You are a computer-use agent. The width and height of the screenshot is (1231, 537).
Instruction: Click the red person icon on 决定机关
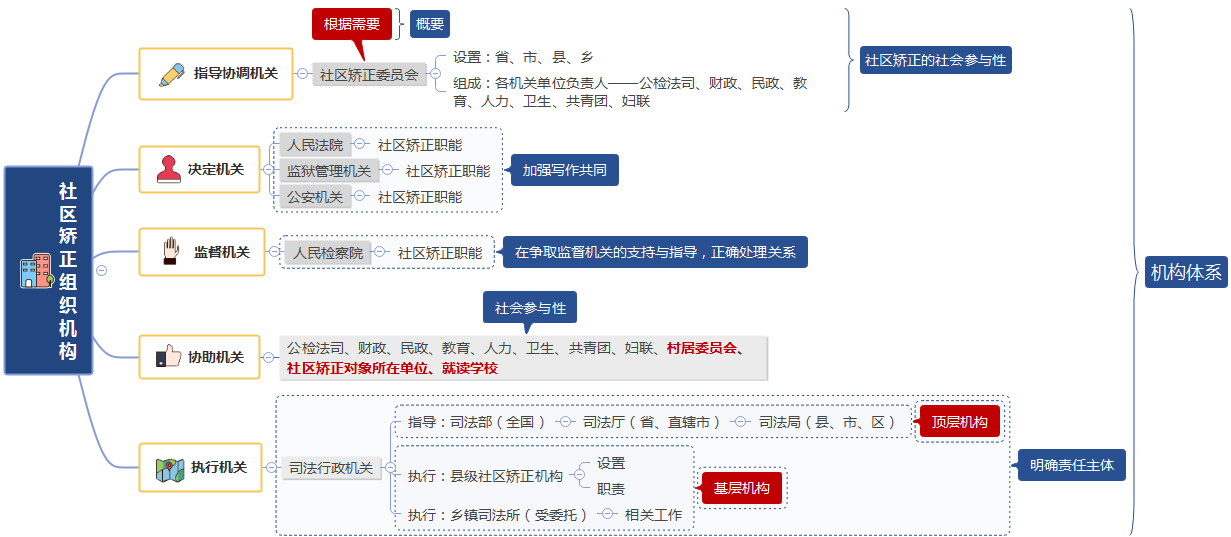168,169
